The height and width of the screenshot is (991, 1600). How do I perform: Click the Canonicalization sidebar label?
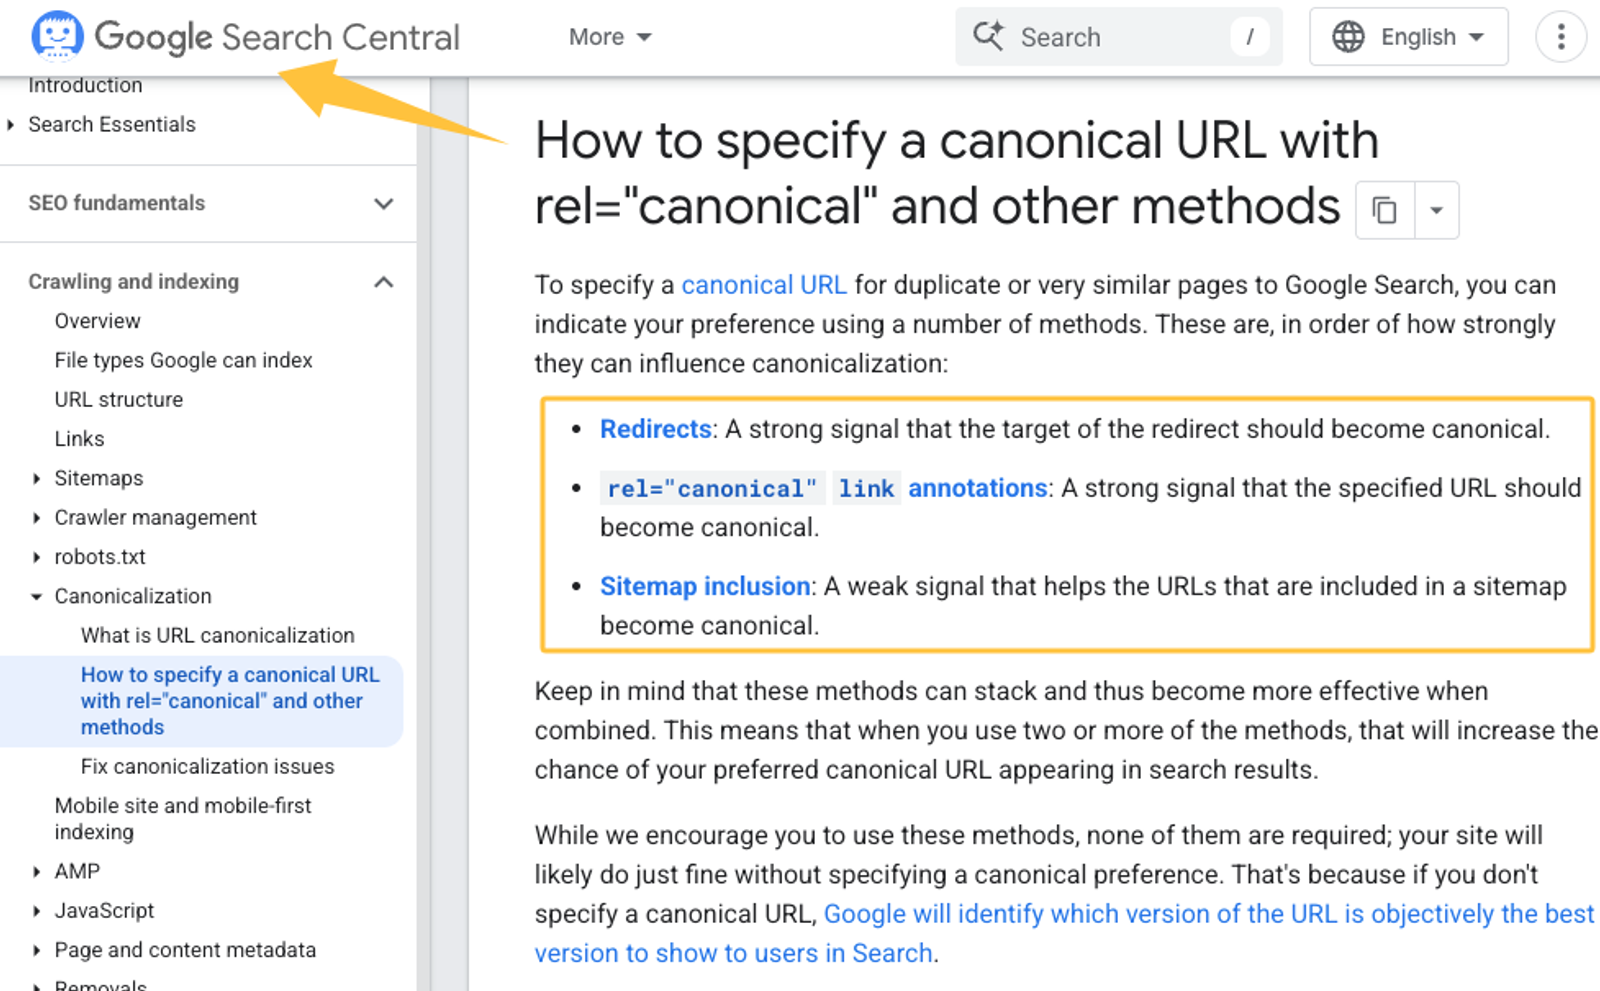(133, 596)
